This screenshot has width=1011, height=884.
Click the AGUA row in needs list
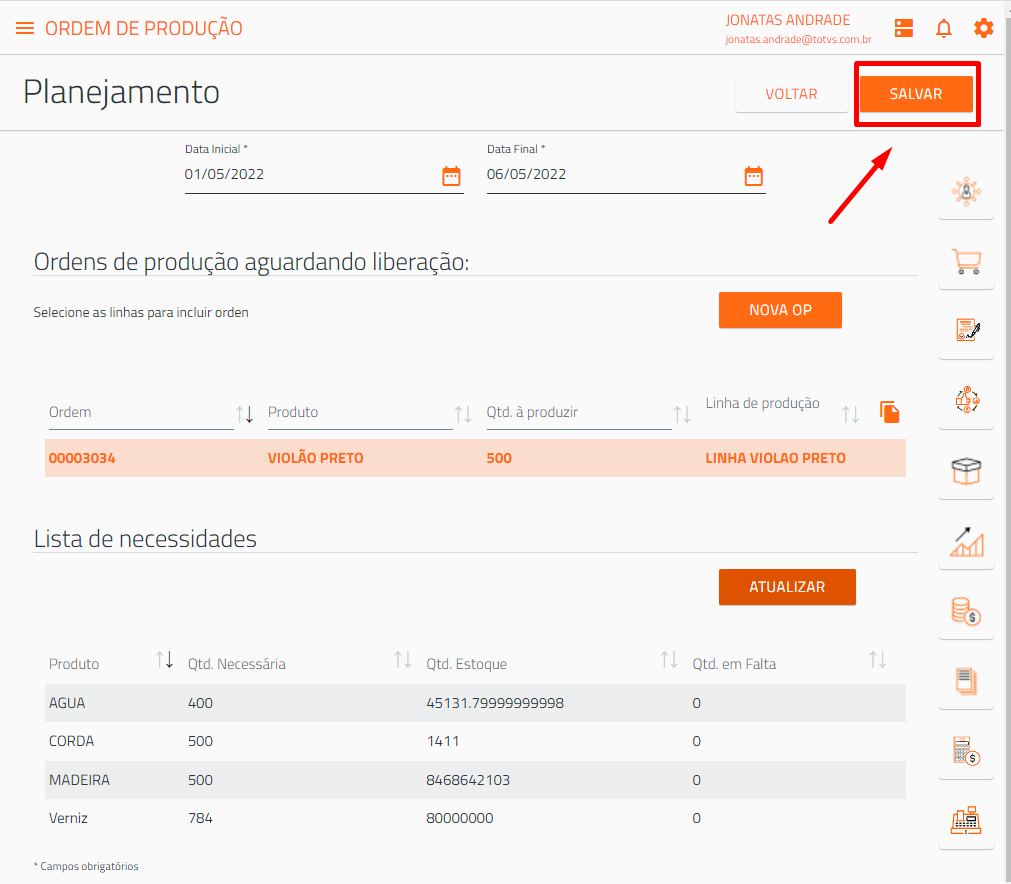pyautogui.click(x=475, y=703)
